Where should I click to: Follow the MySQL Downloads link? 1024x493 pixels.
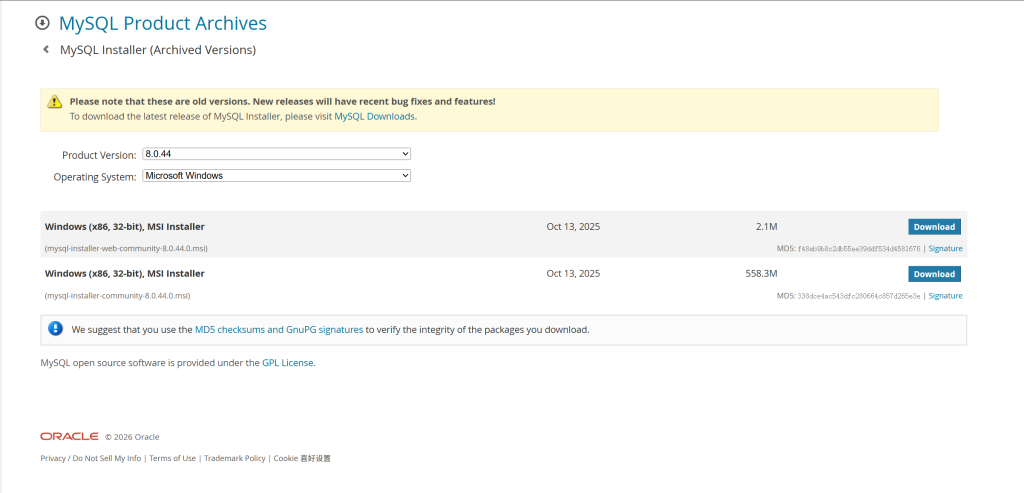(374, 116)
